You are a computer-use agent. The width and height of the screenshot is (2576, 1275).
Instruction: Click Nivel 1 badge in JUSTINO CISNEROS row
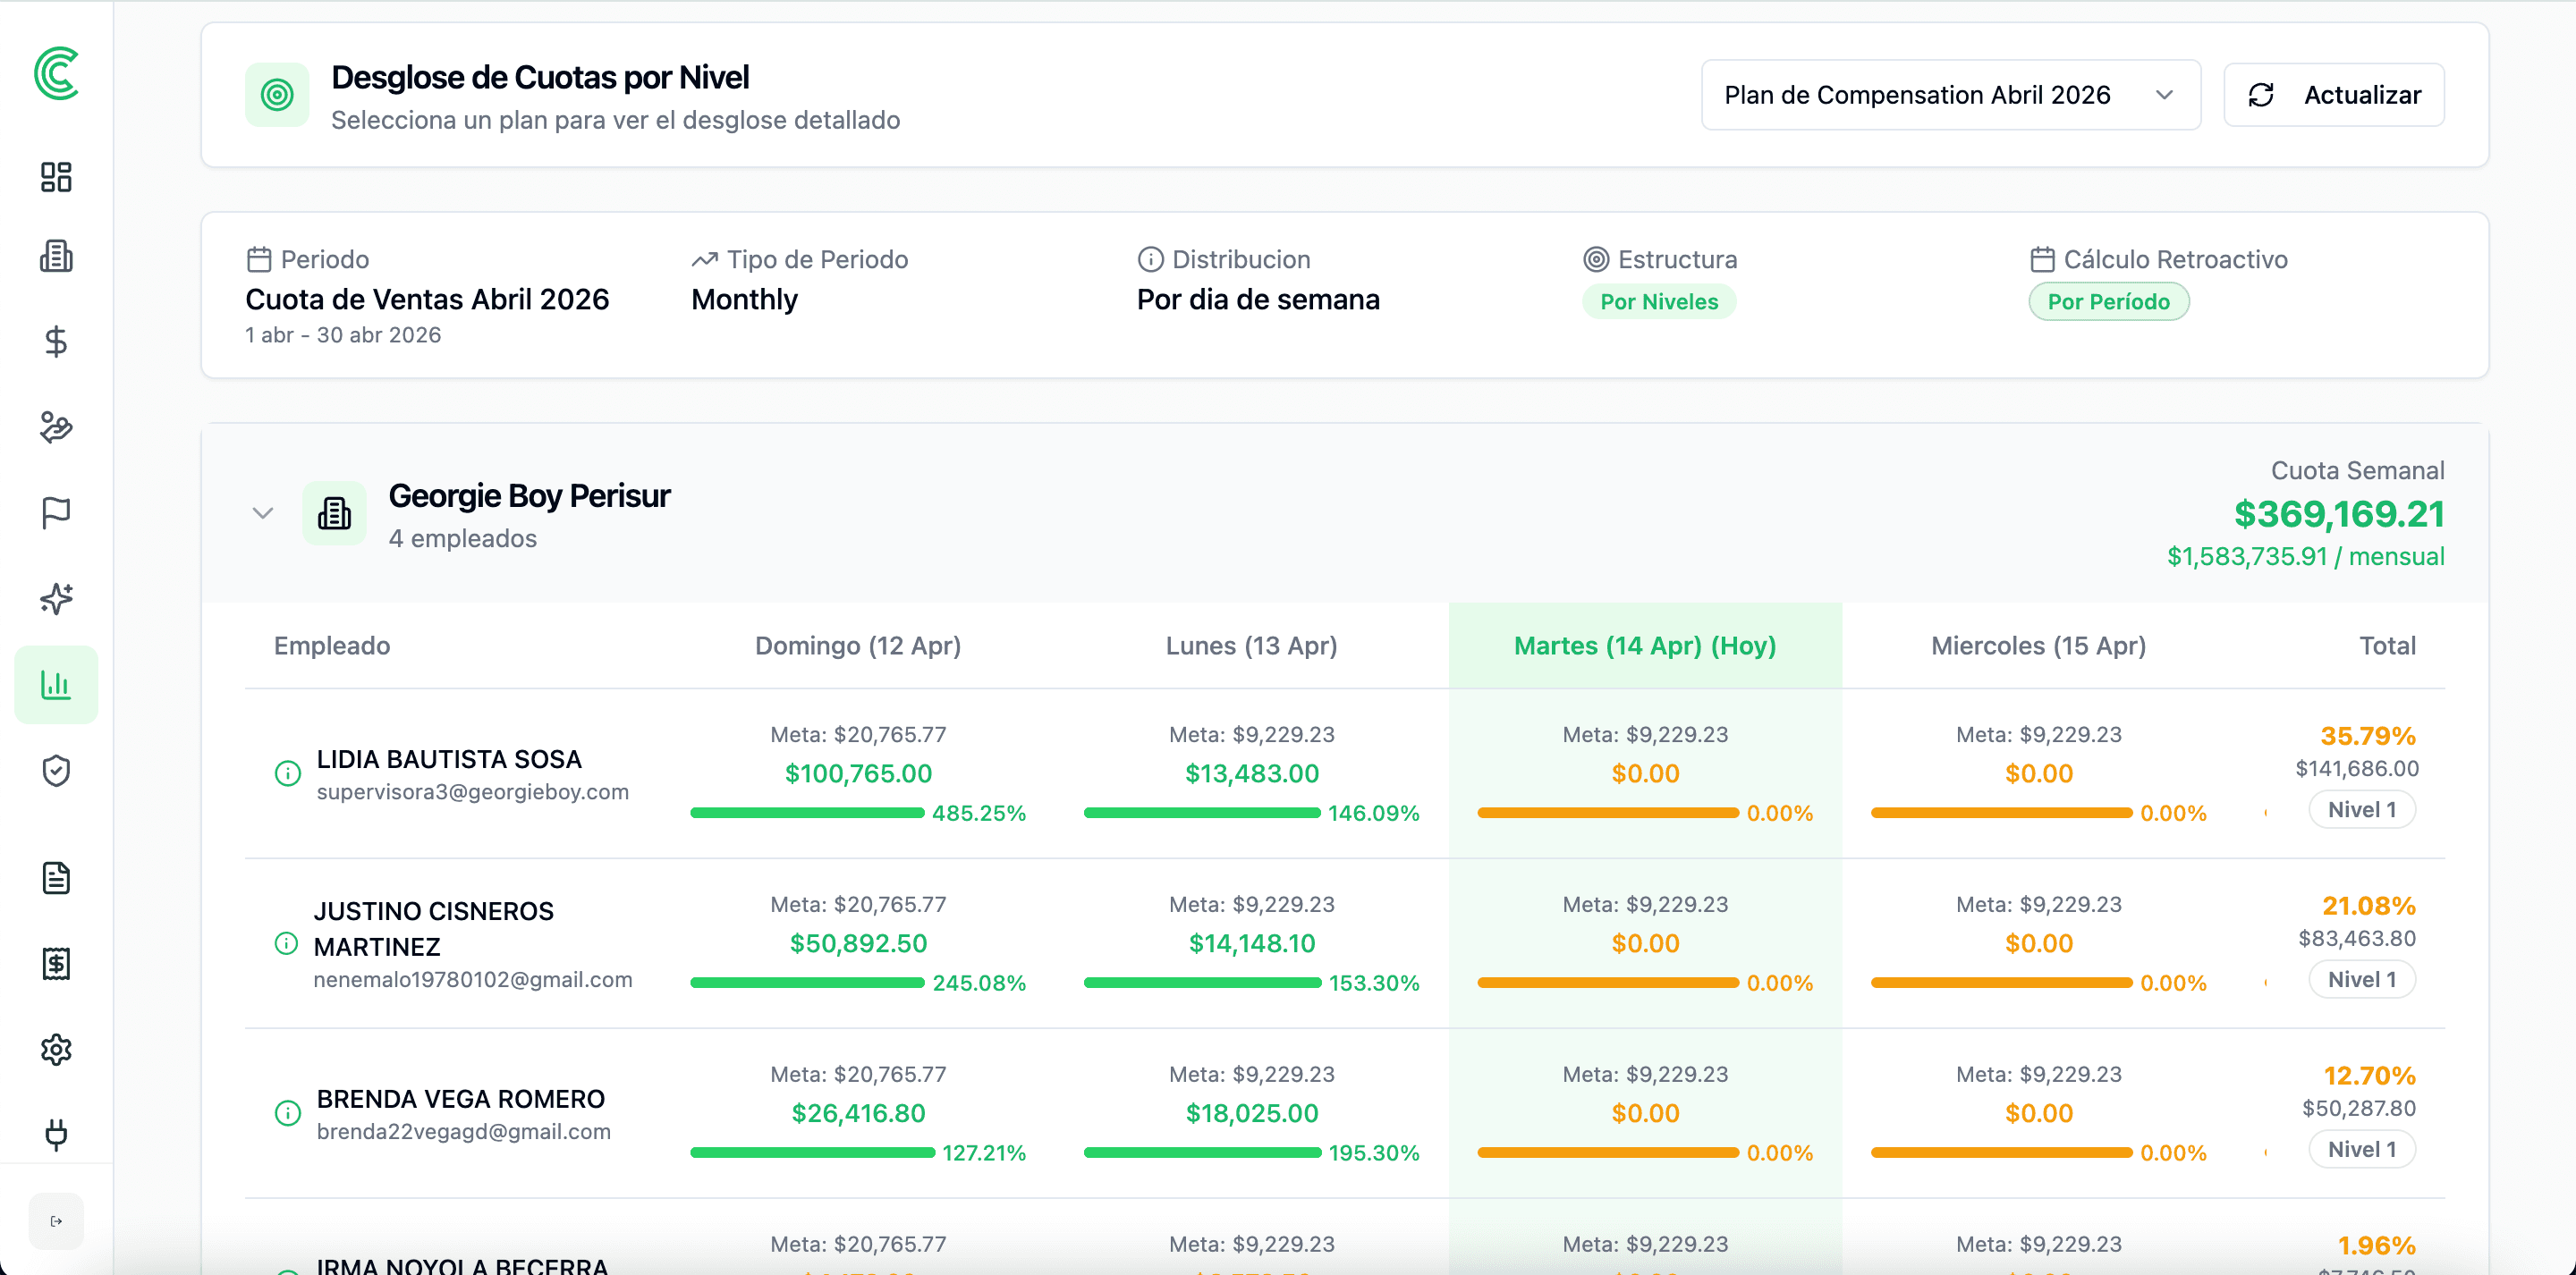point(2362,980)
